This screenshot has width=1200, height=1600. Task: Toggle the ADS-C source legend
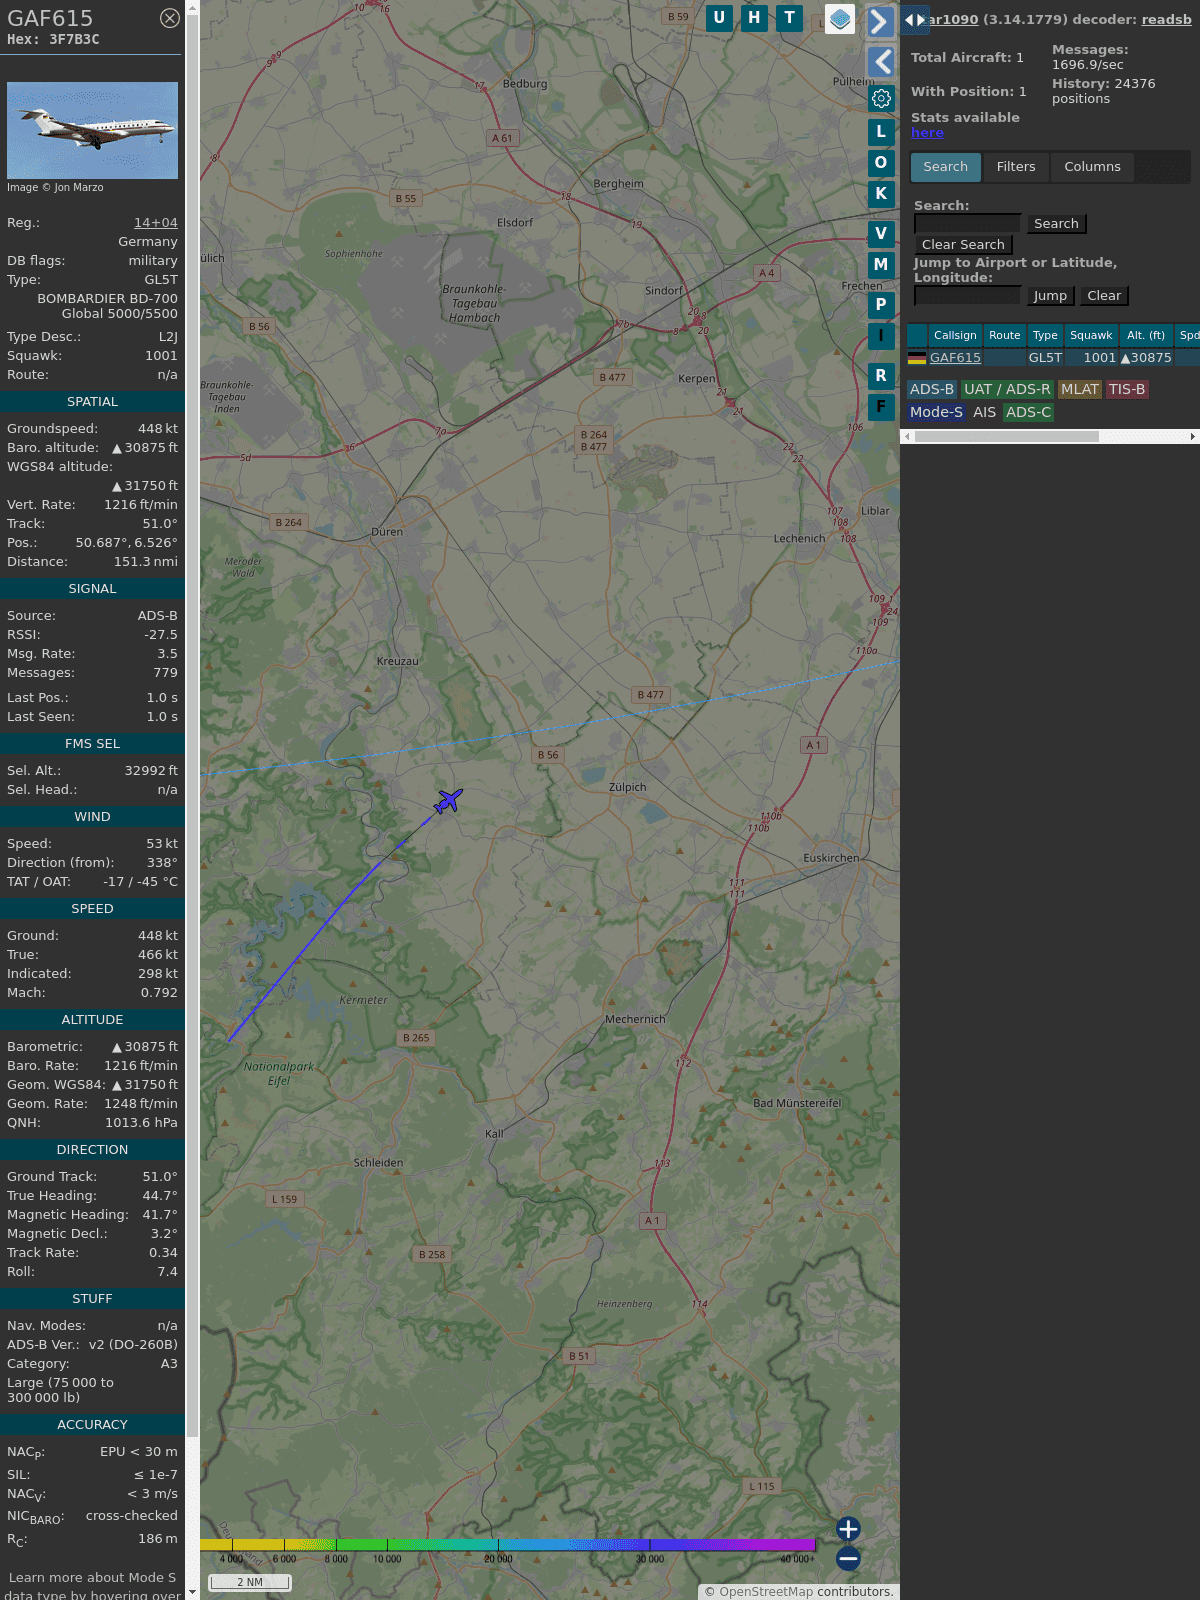coord(1028,412)
